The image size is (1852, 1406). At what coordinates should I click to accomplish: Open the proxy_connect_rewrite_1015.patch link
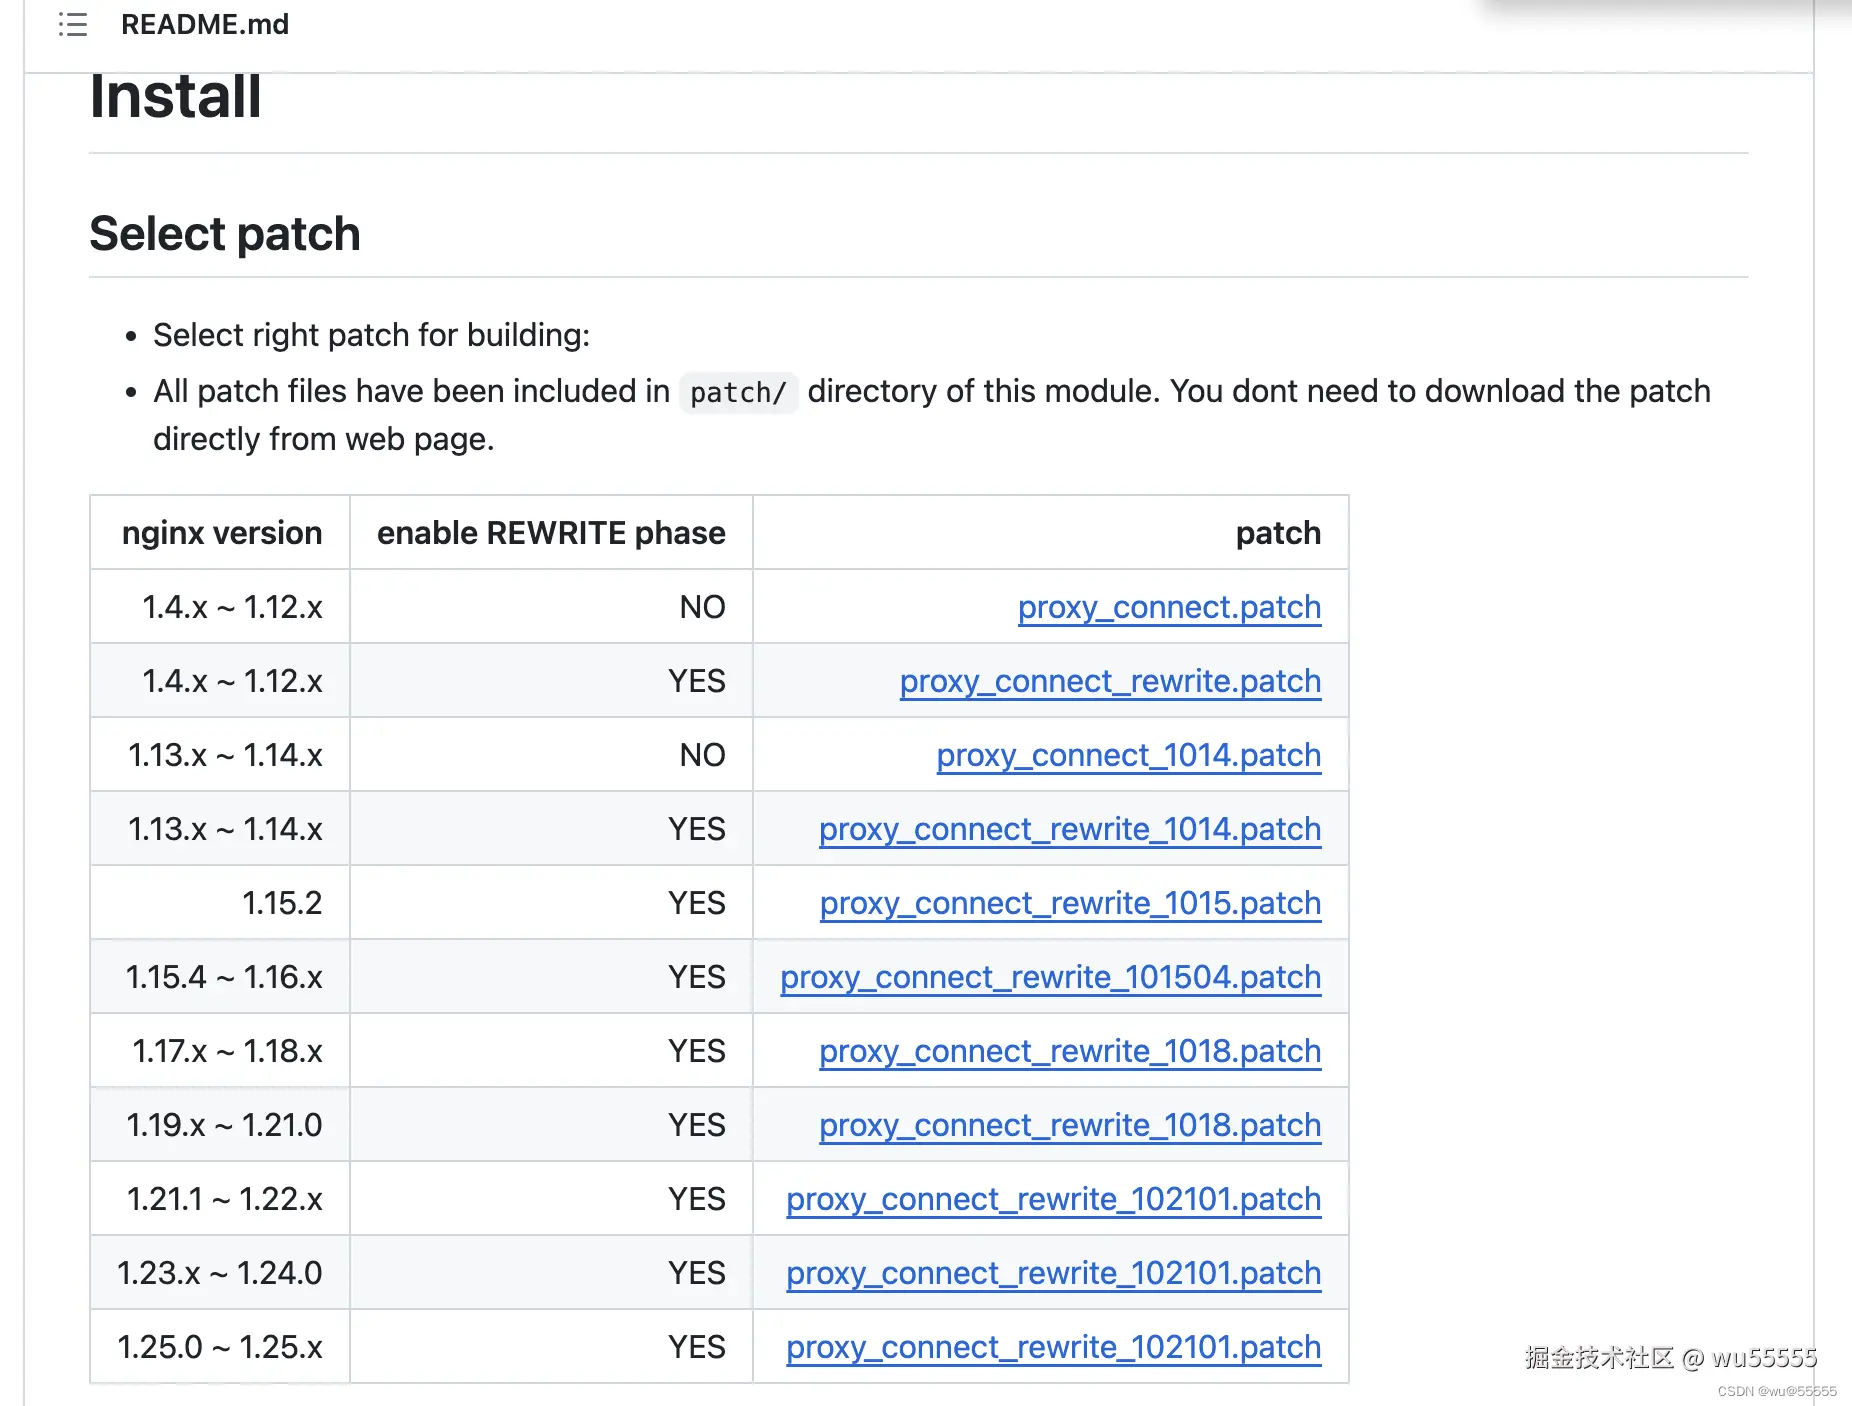[1070, 903]
